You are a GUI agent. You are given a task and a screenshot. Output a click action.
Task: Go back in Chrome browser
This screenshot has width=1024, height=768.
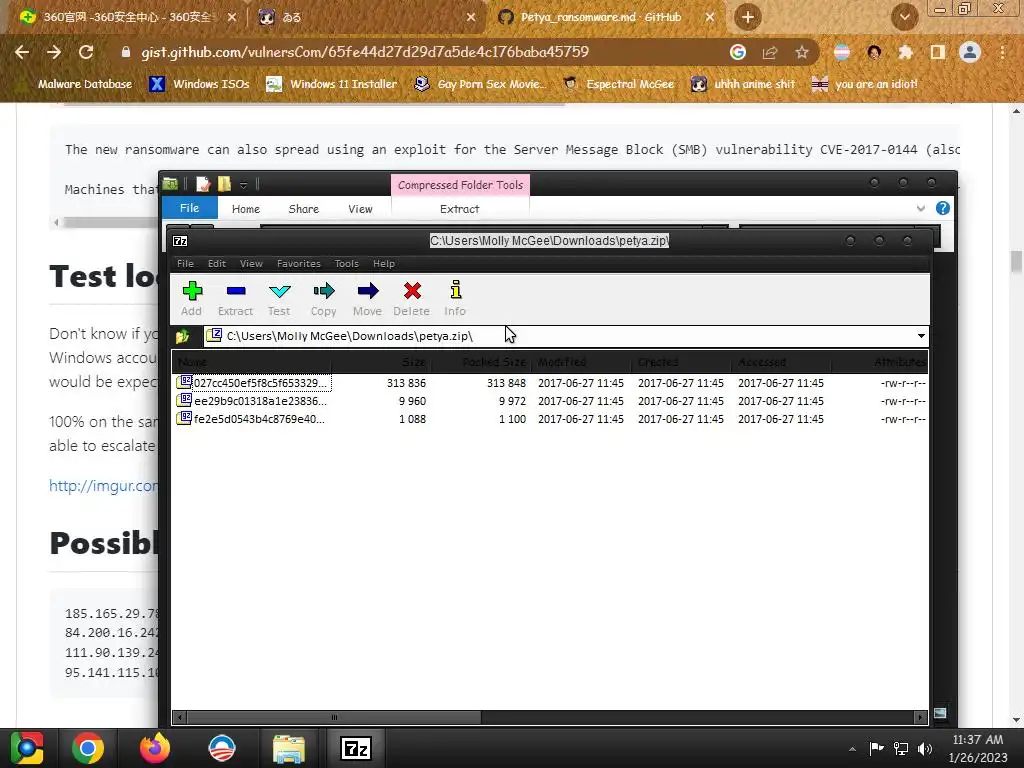coord(22,52)
